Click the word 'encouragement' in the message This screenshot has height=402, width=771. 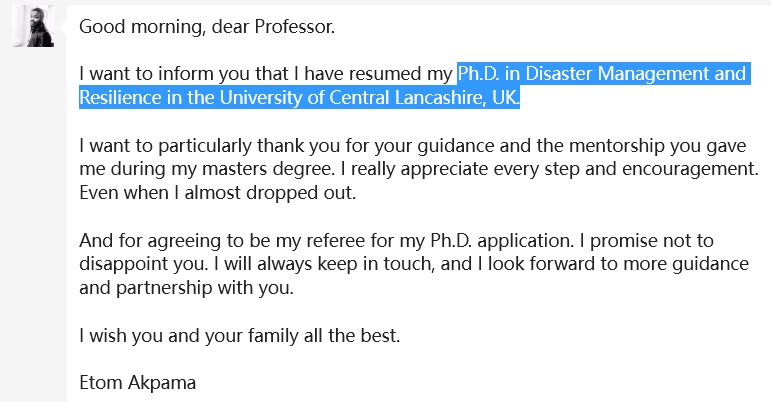pos(690,169)
